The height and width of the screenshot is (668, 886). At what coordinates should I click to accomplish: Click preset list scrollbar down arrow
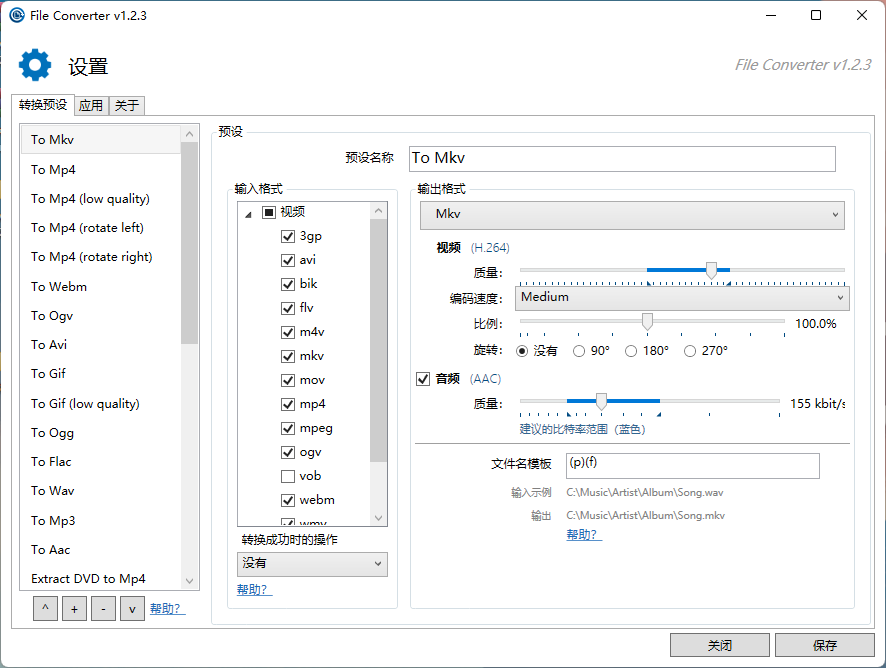pos(189,580)
